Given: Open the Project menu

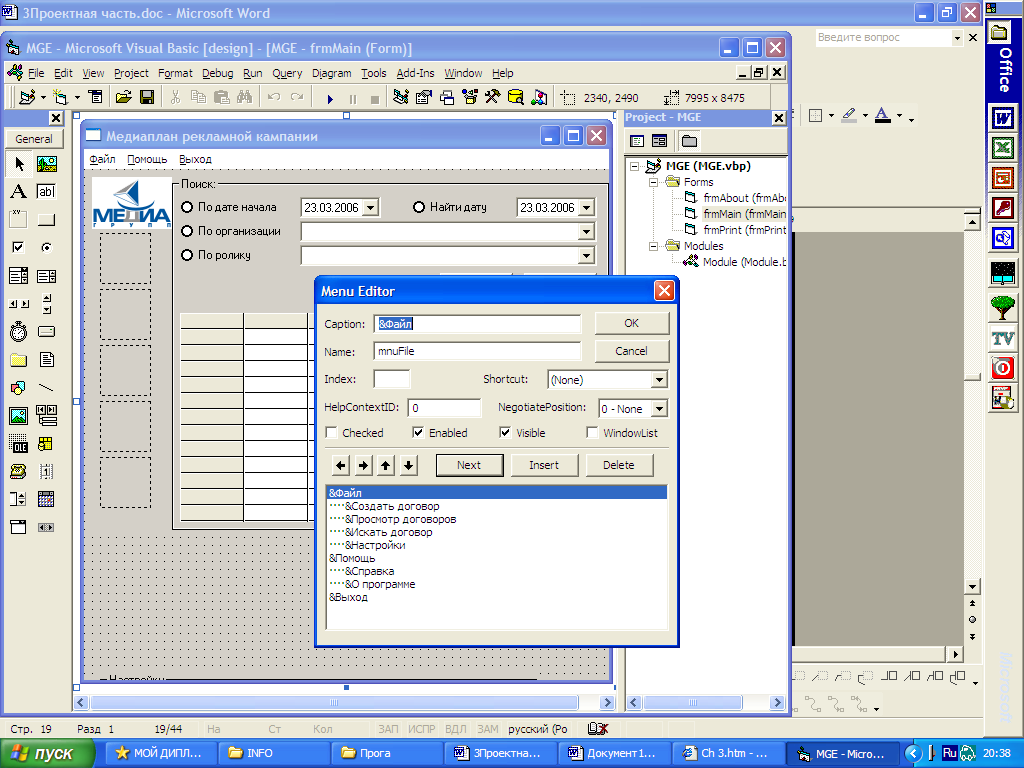Looking at the screenshot, I should (131, 73).
